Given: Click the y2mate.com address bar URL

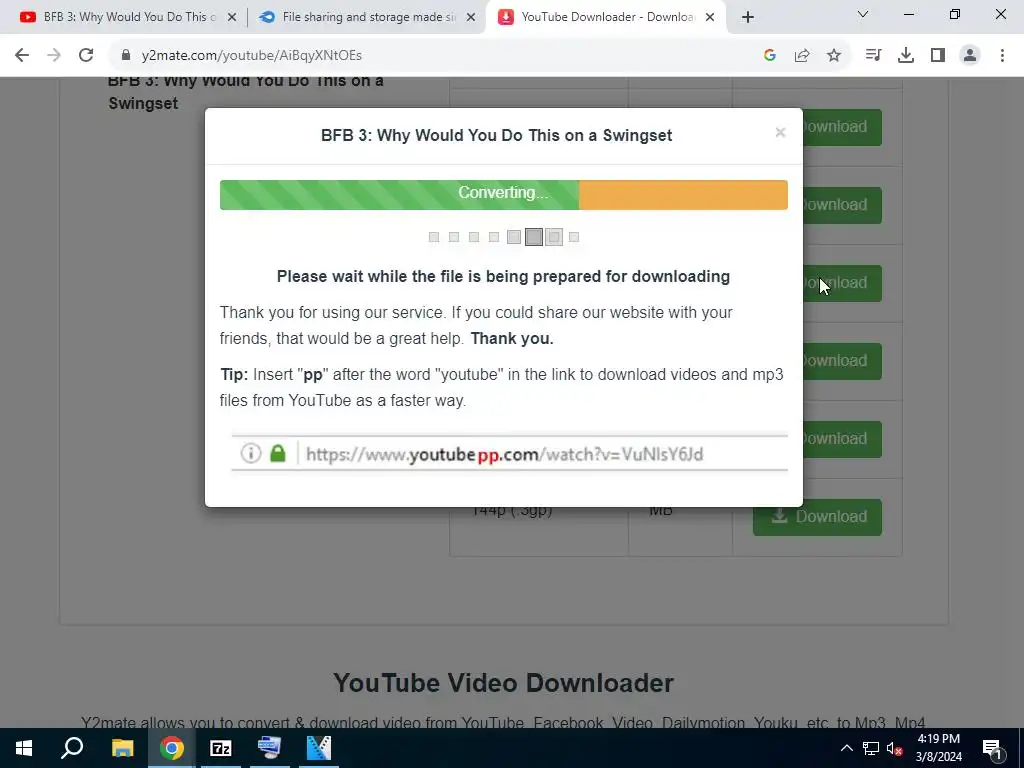Looking at the screenshot, I should coord(251,56).
